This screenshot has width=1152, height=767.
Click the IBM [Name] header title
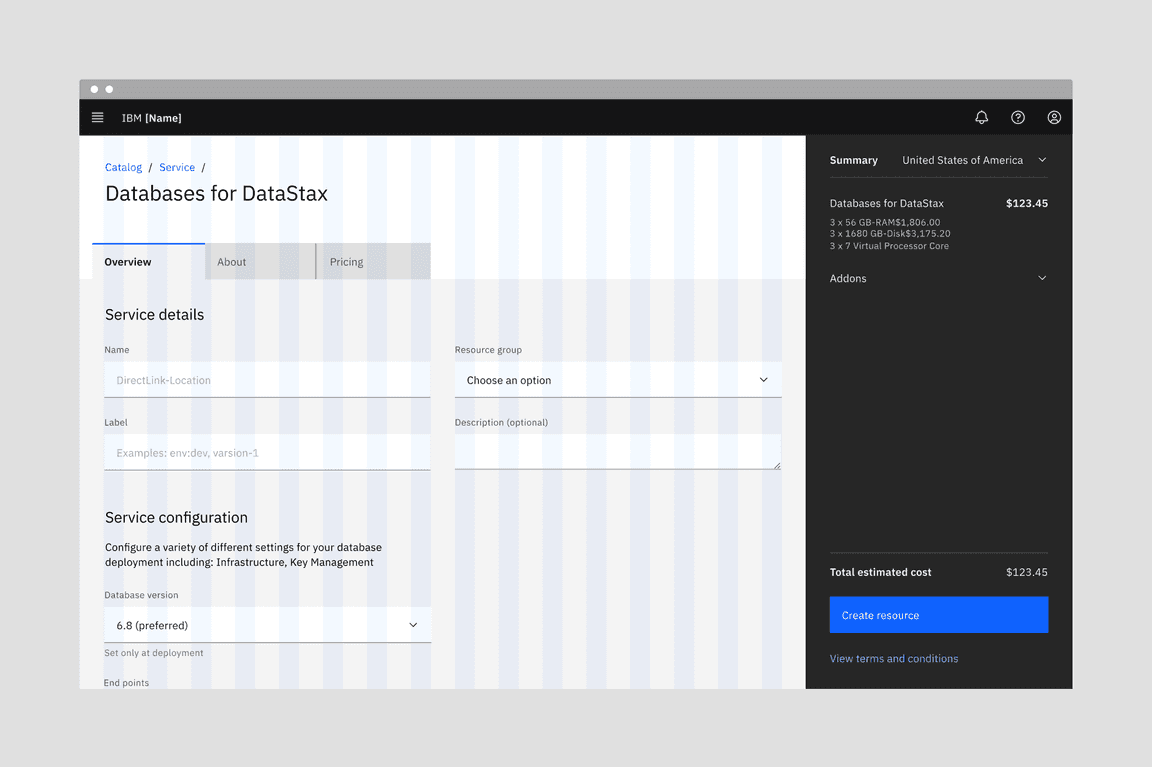pos(151,118)
